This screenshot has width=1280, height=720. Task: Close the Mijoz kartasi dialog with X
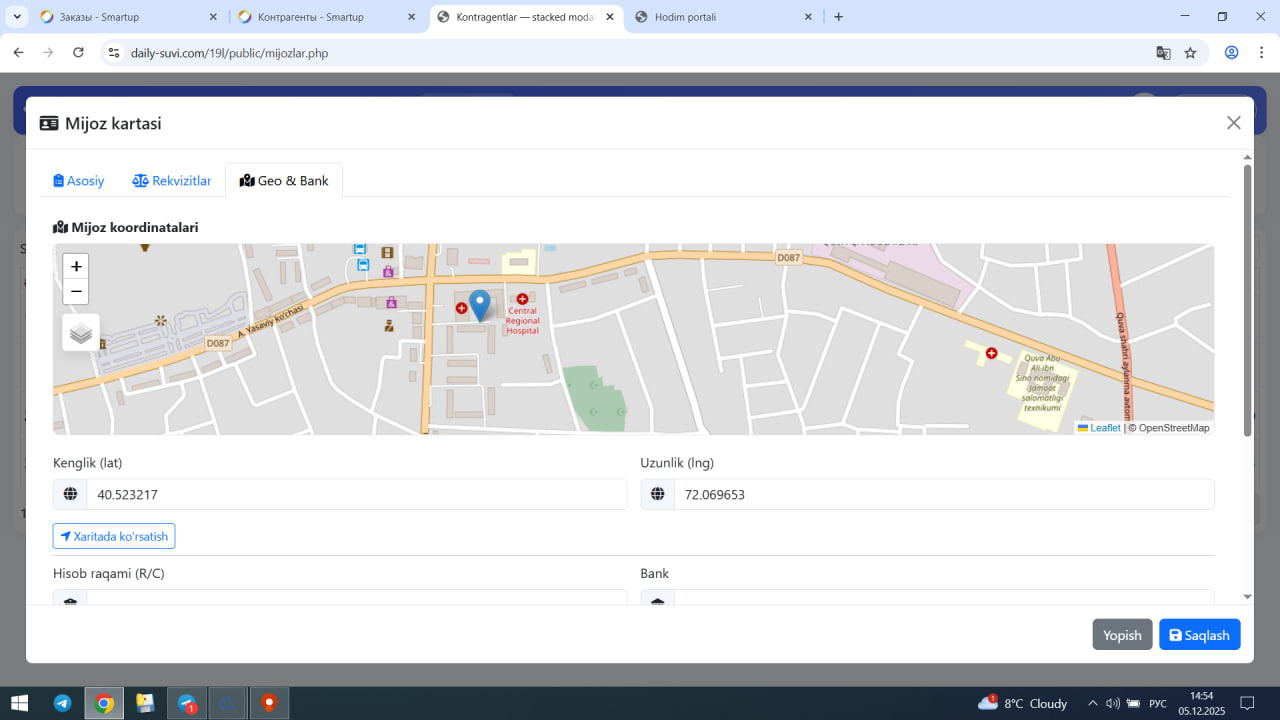pyautogui.click(x=1233, y=123)
